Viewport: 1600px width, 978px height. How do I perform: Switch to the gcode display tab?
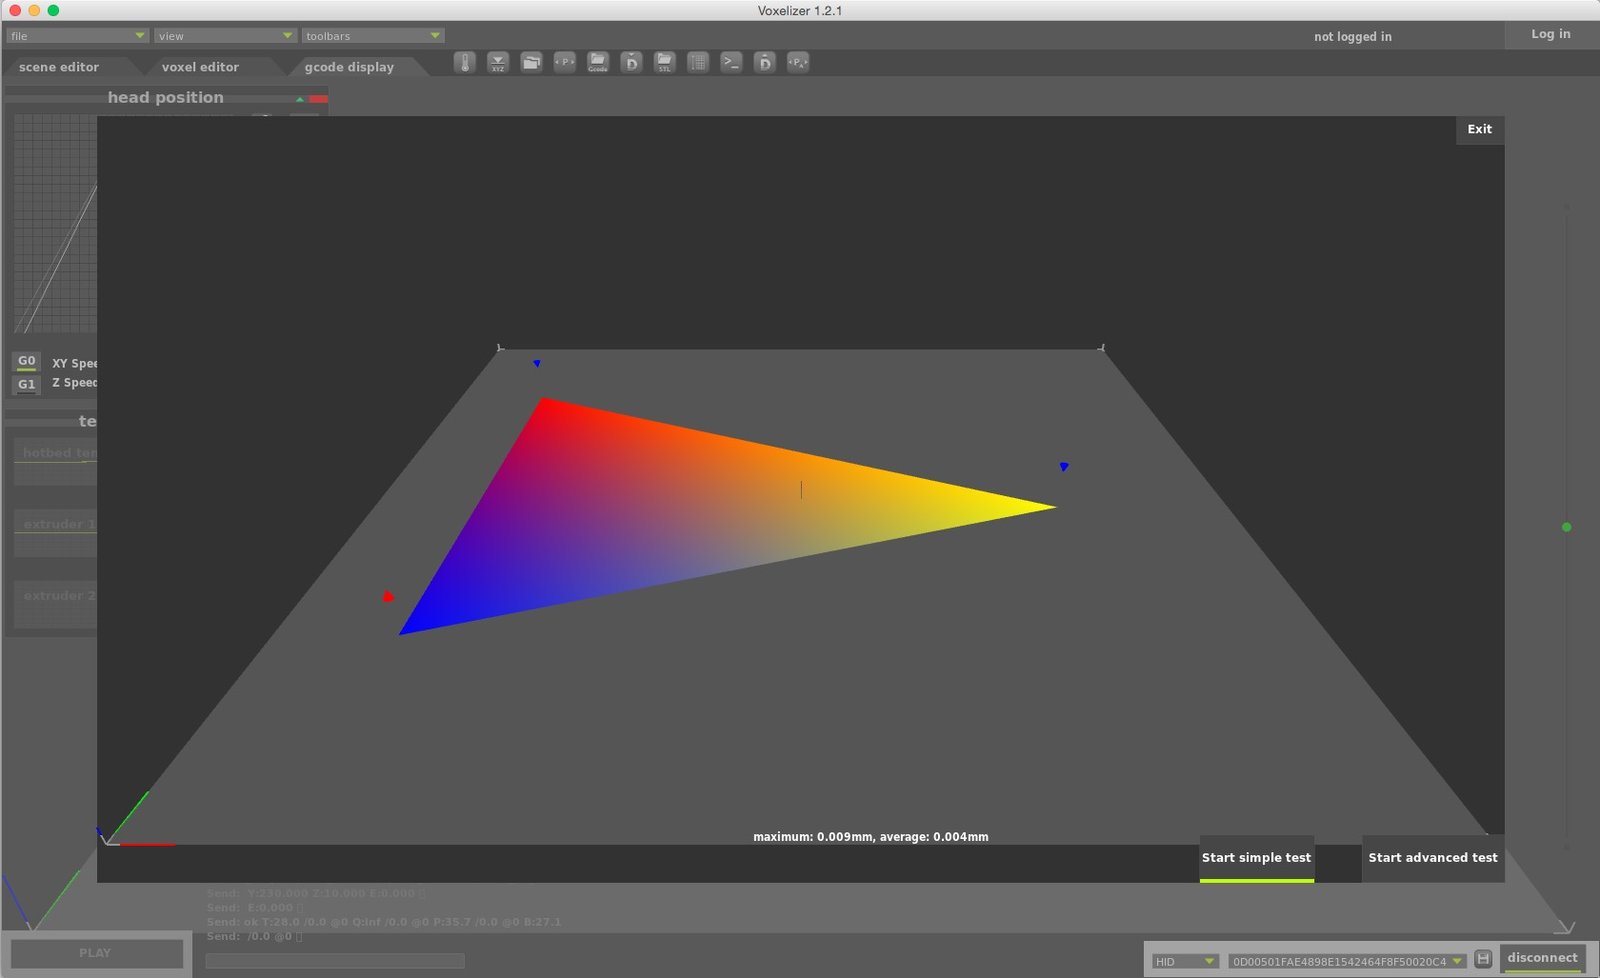pos(349,67)
